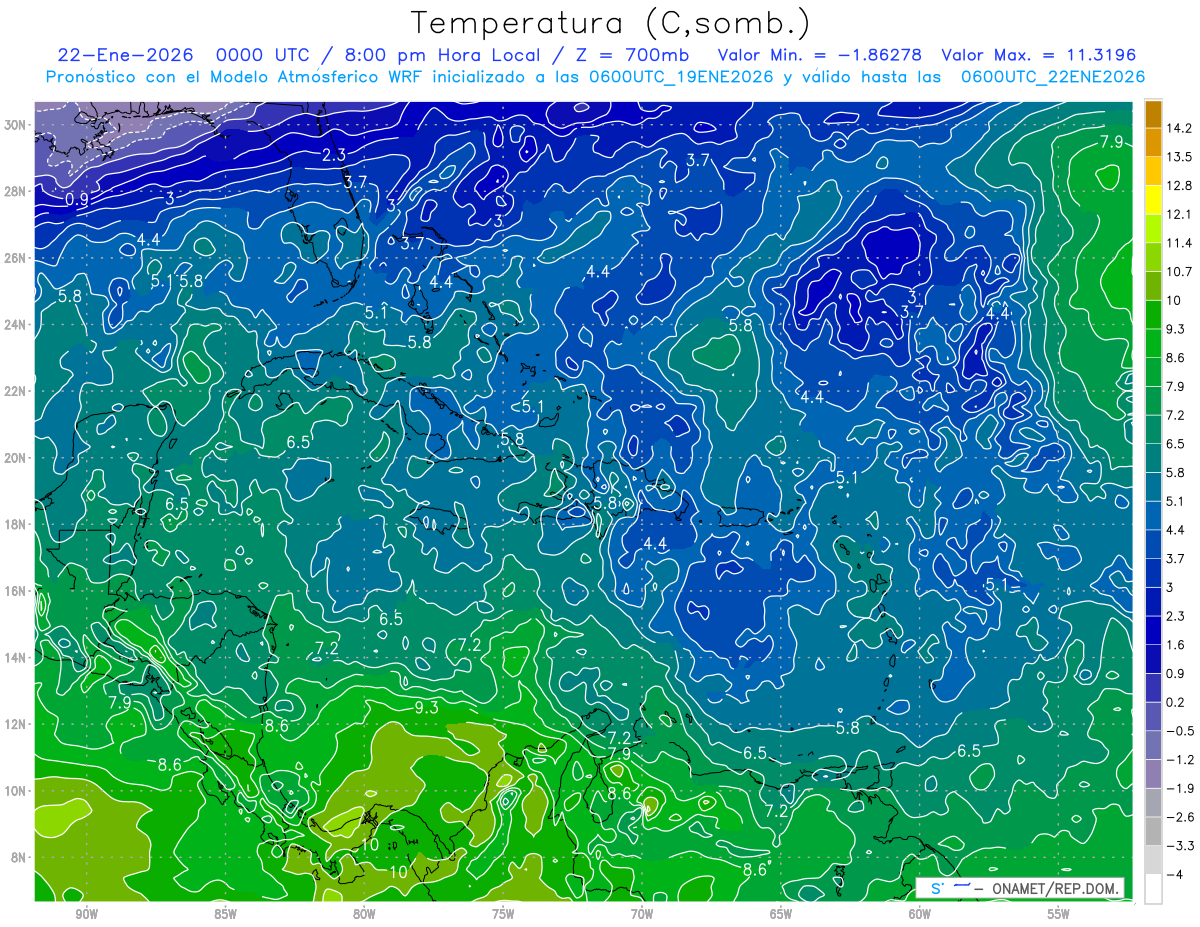Image resolution: width=1200 pixels, height=927 pixels.
Task: Click the 9.3 contour label on the map
Action: pos(426,707)
